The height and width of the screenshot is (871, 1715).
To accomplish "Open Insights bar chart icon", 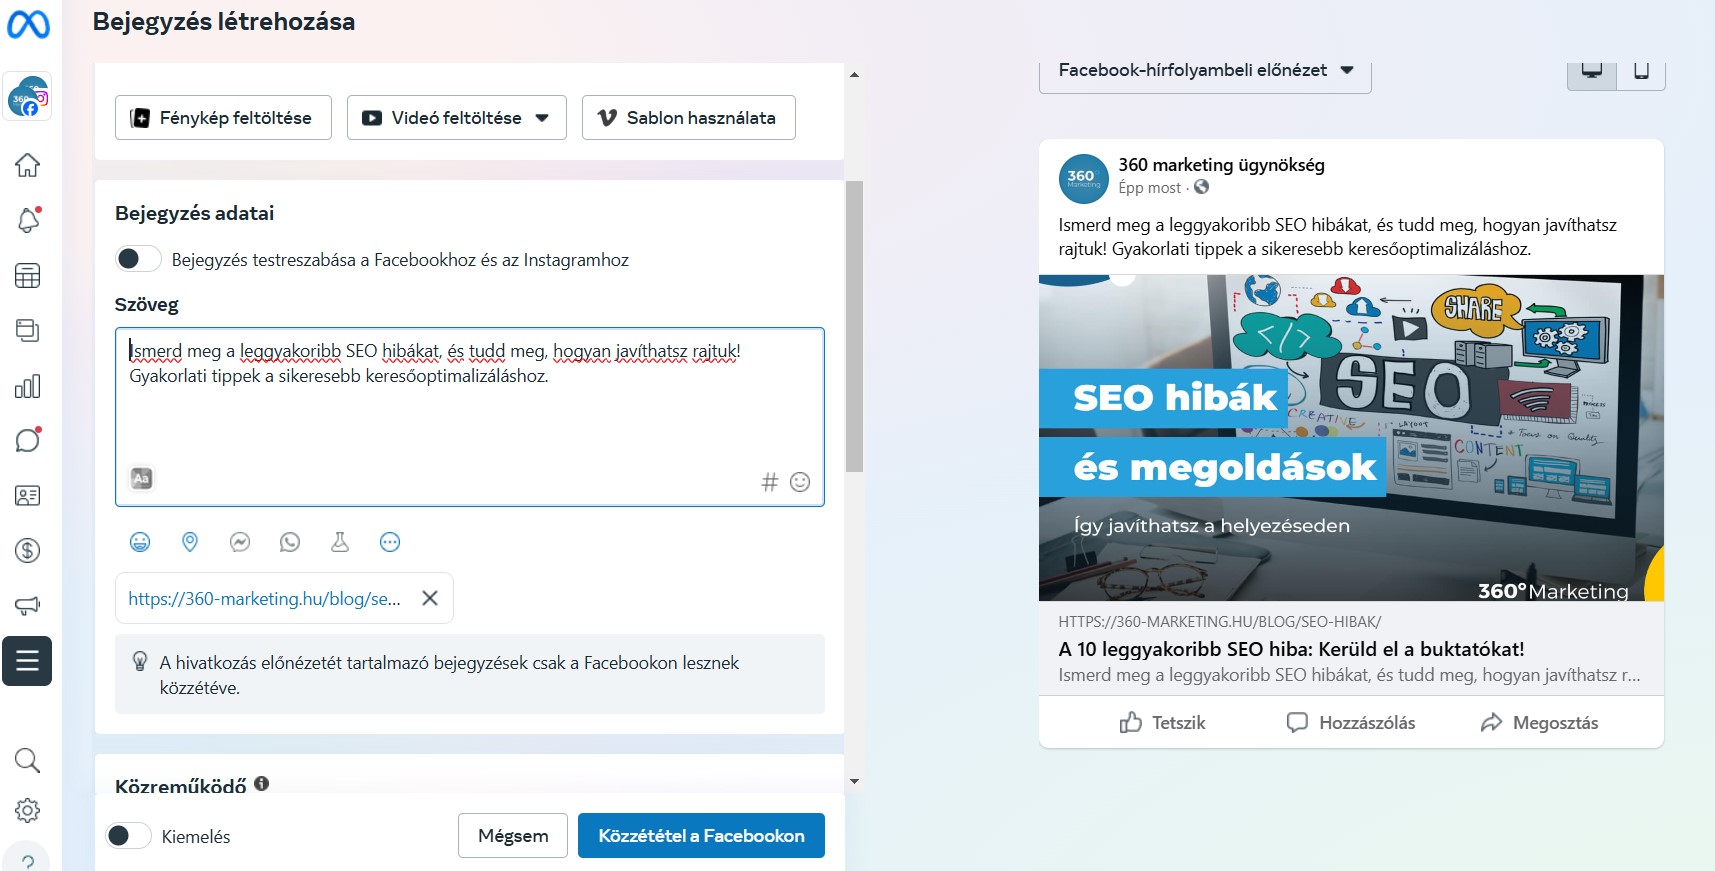I will point(27,386).
